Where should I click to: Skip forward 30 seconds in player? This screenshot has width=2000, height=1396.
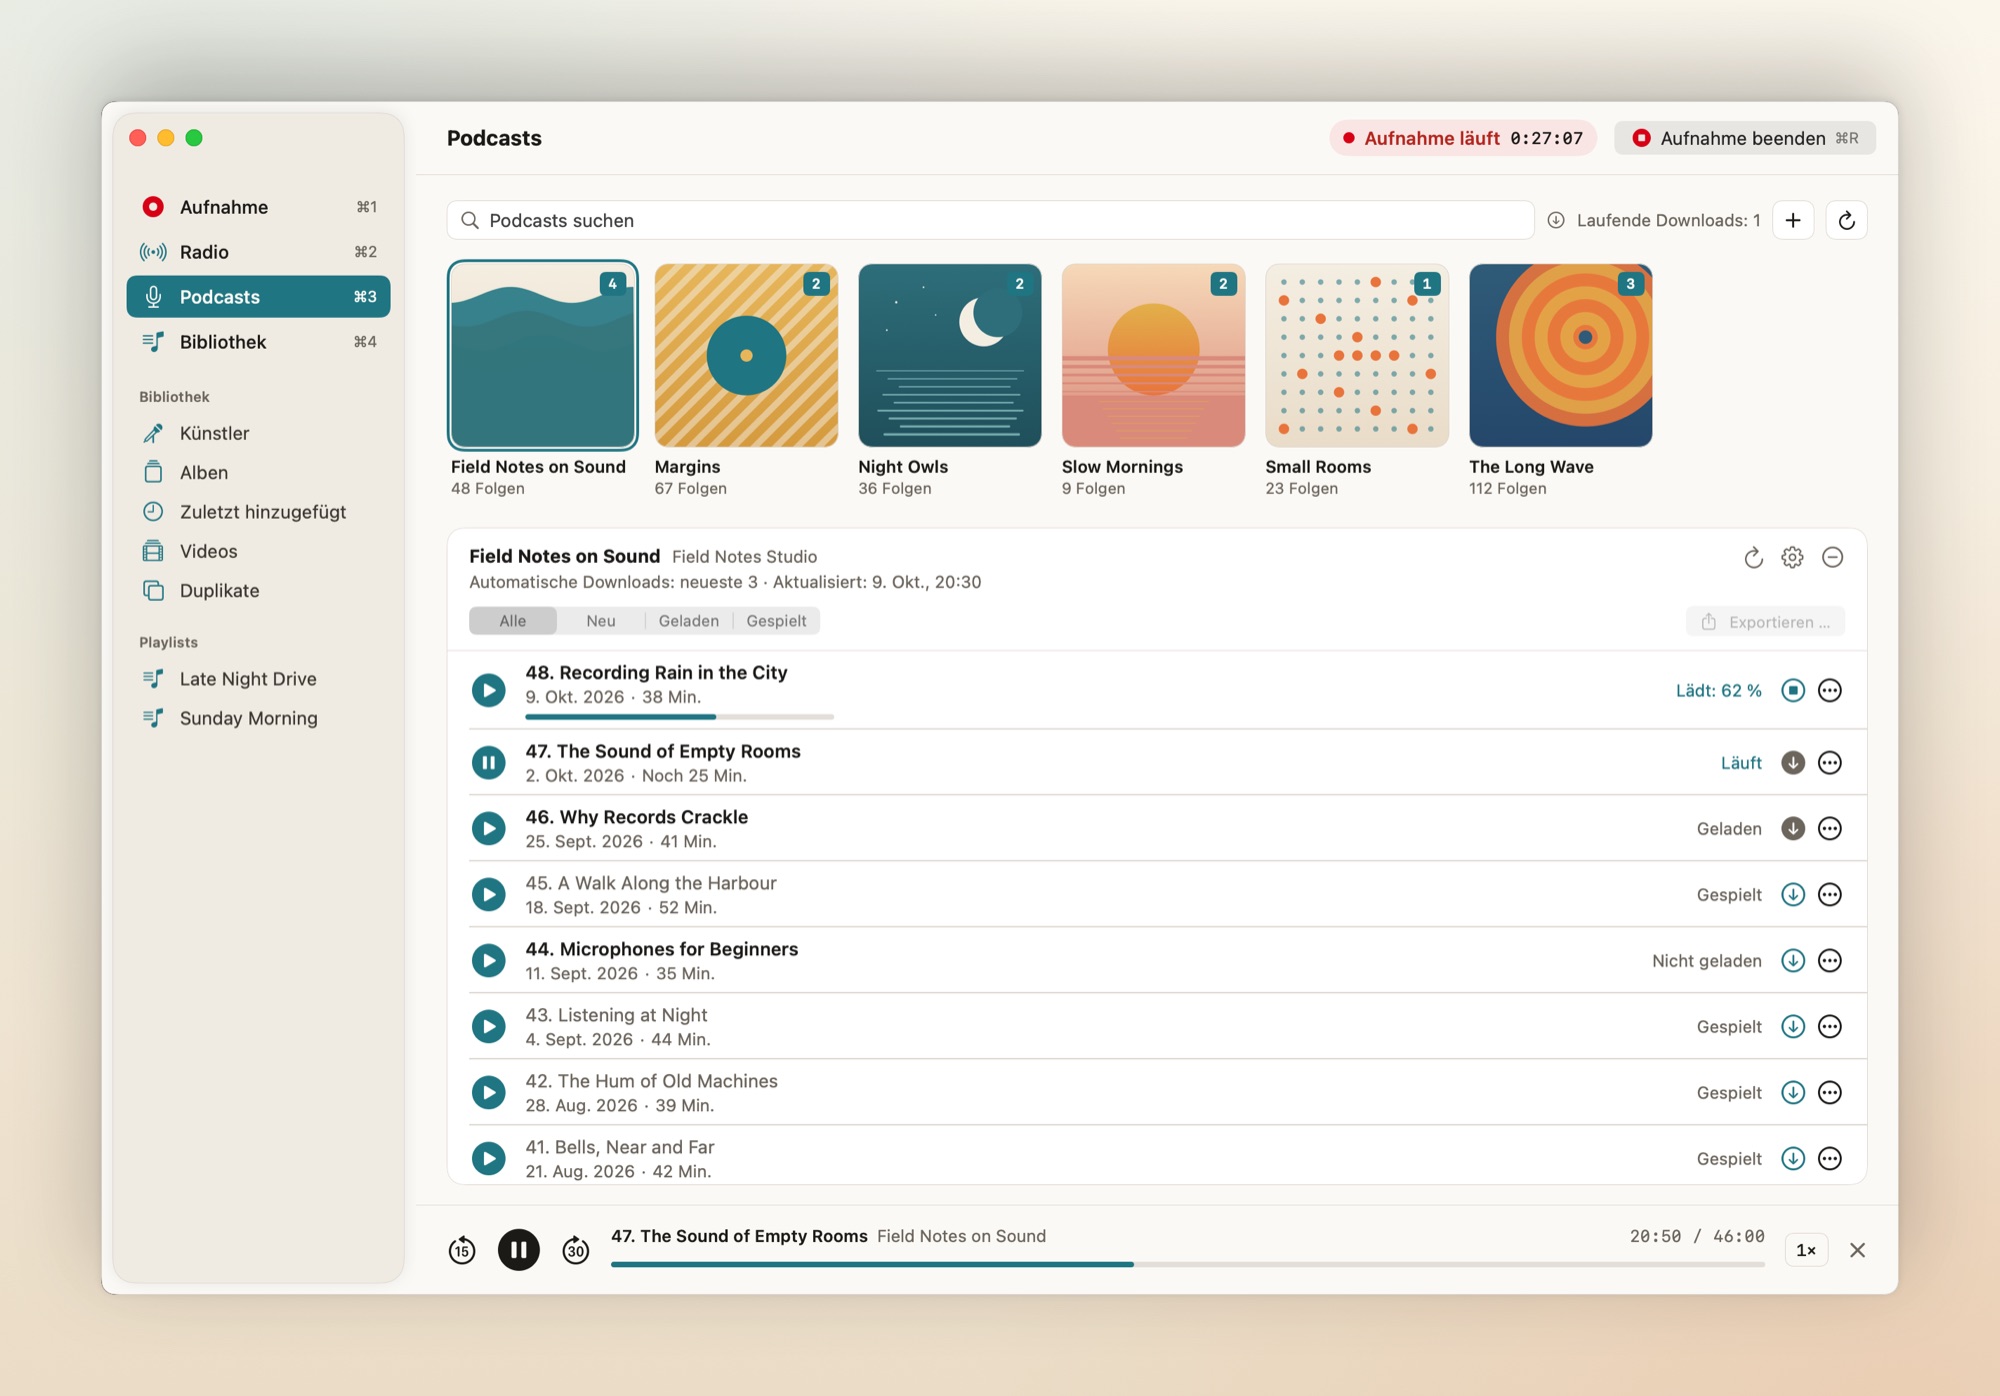click(x=576, y=1250)
